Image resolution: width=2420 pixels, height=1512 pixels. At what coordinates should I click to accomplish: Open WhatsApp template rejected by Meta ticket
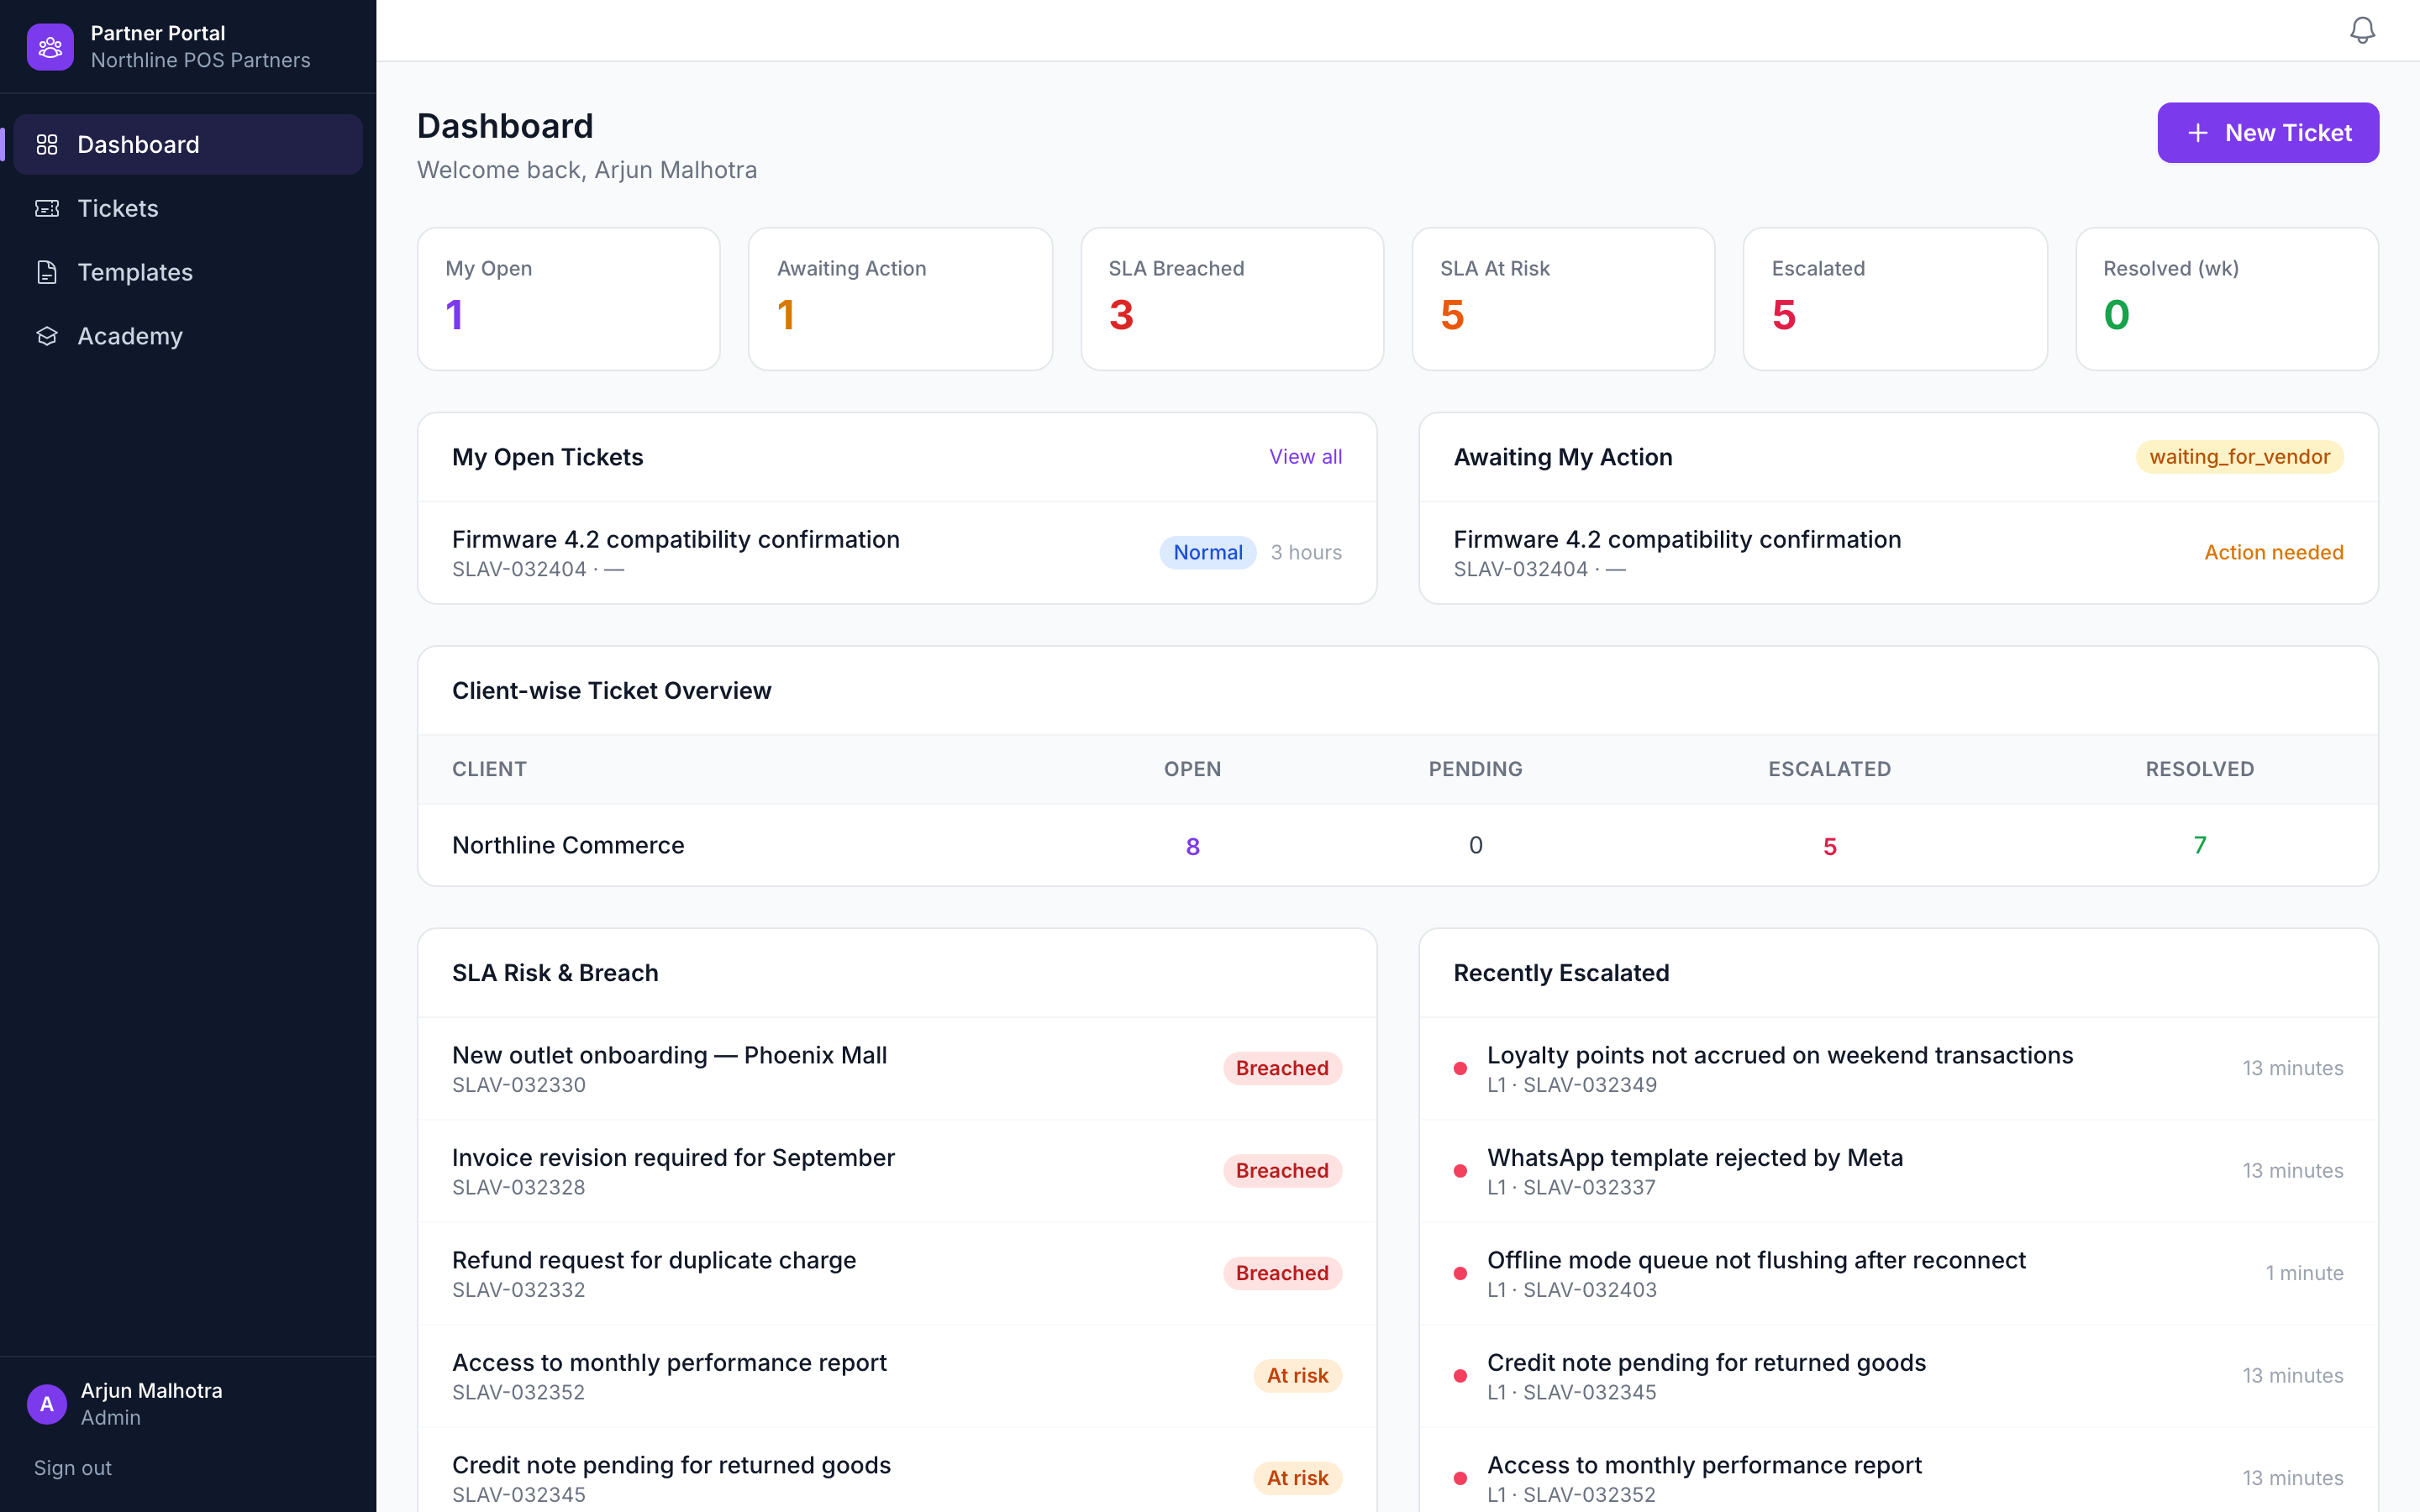point(1898,1171)
